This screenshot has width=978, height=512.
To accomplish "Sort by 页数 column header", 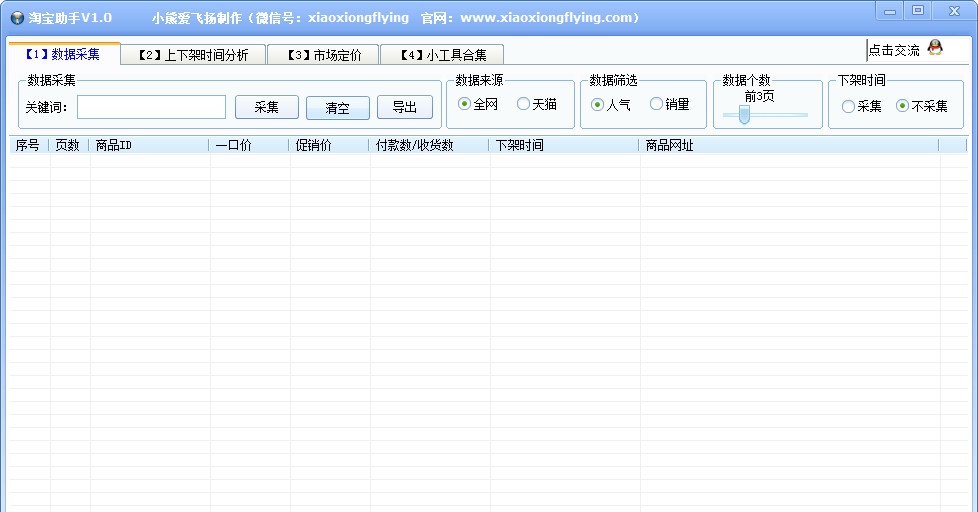I will [x=69, y=145].
